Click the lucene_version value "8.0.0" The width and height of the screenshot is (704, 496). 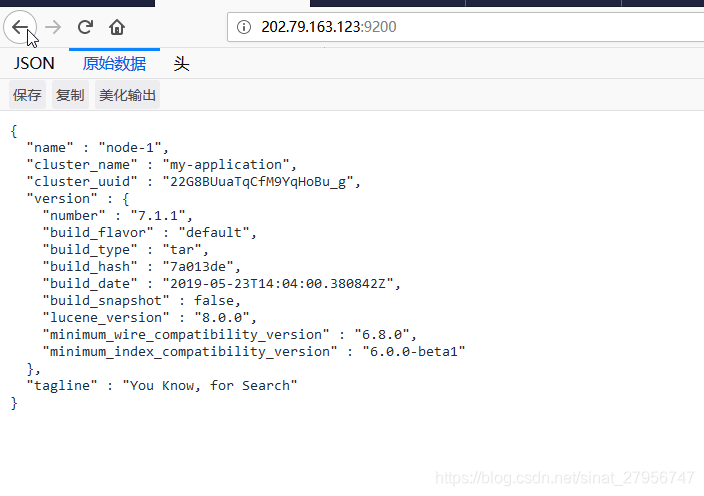(x=222, y=318)
